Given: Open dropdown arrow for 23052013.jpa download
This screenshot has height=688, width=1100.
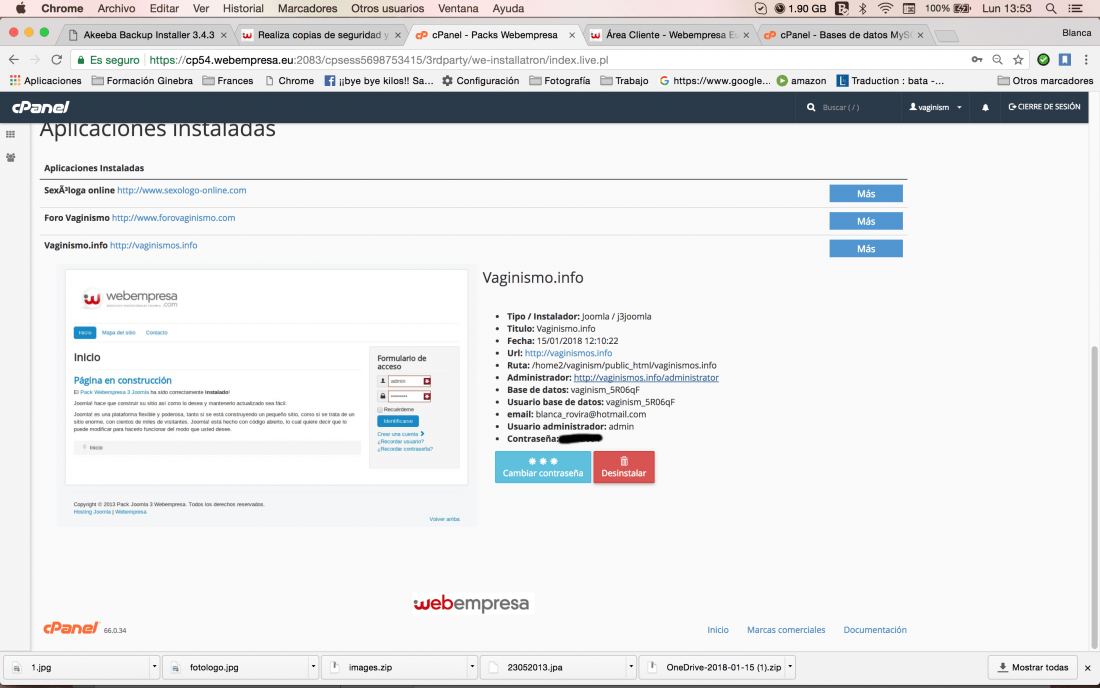Looking at the screenshot, I should pos(631,667).
